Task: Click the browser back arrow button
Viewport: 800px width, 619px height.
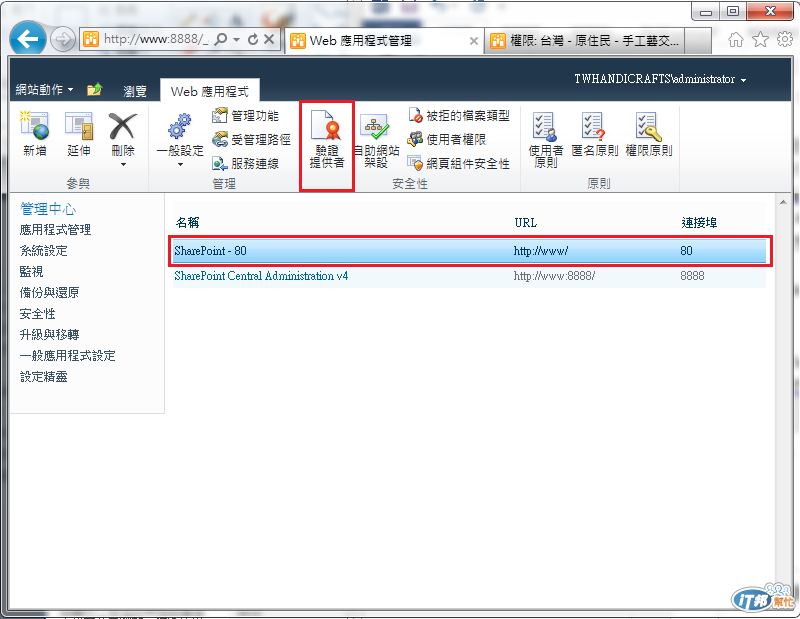Action: coord(28,39)
